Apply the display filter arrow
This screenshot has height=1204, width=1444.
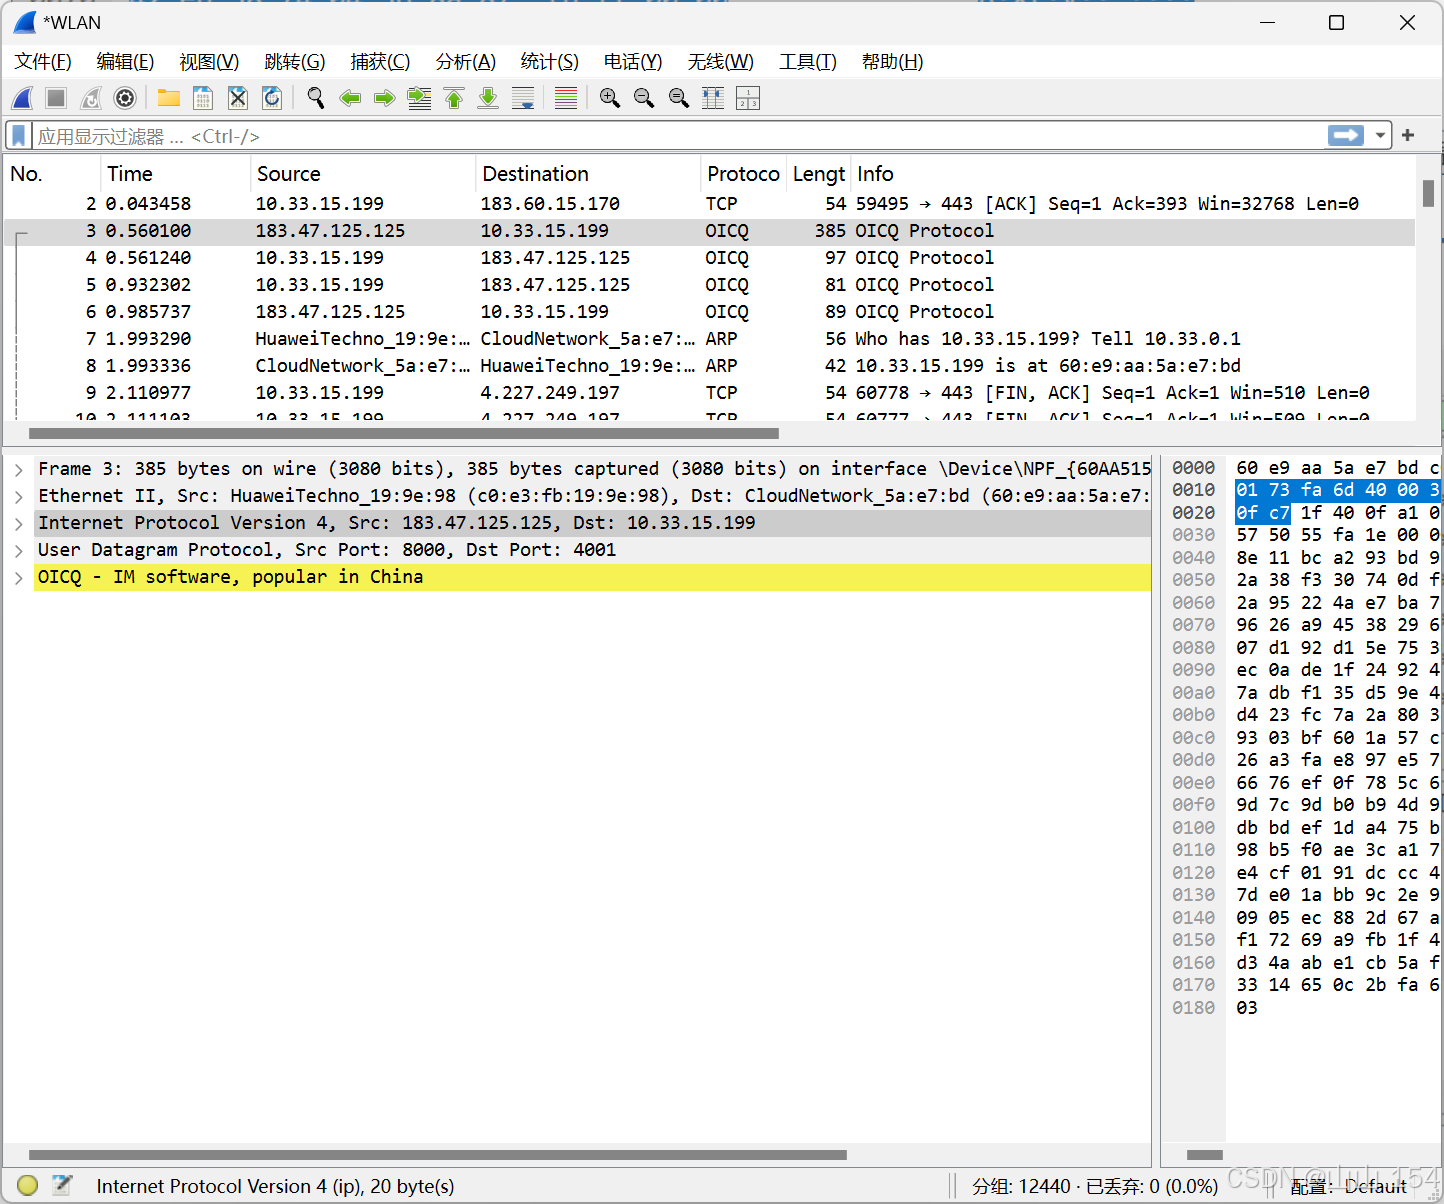pos(1346,135)
